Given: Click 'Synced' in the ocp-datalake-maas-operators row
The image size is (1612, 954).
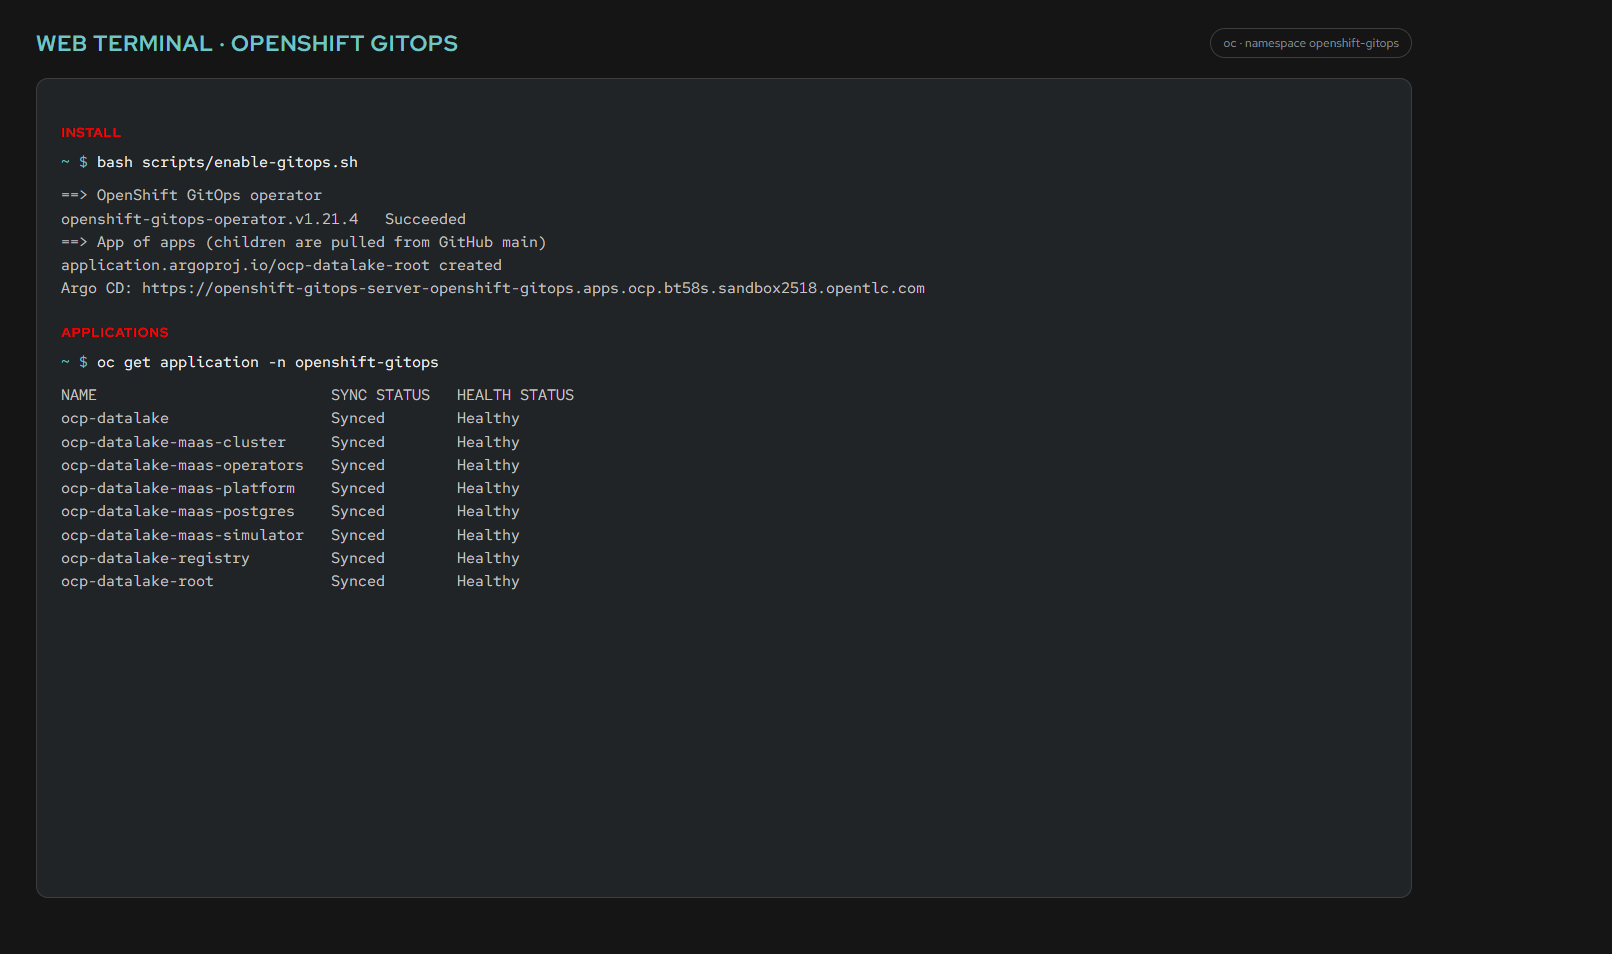Looking at the screenshot, I should 358,465.
